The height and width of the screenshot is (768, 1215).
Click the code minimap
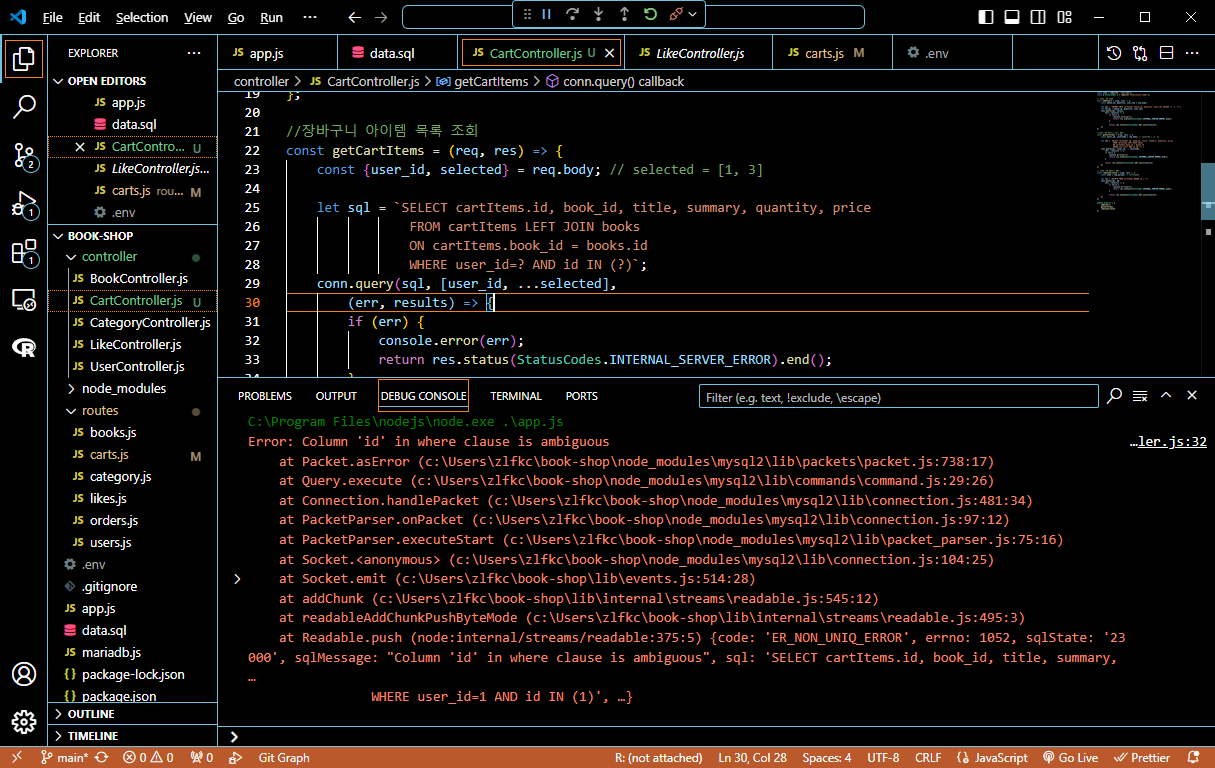1145,150
